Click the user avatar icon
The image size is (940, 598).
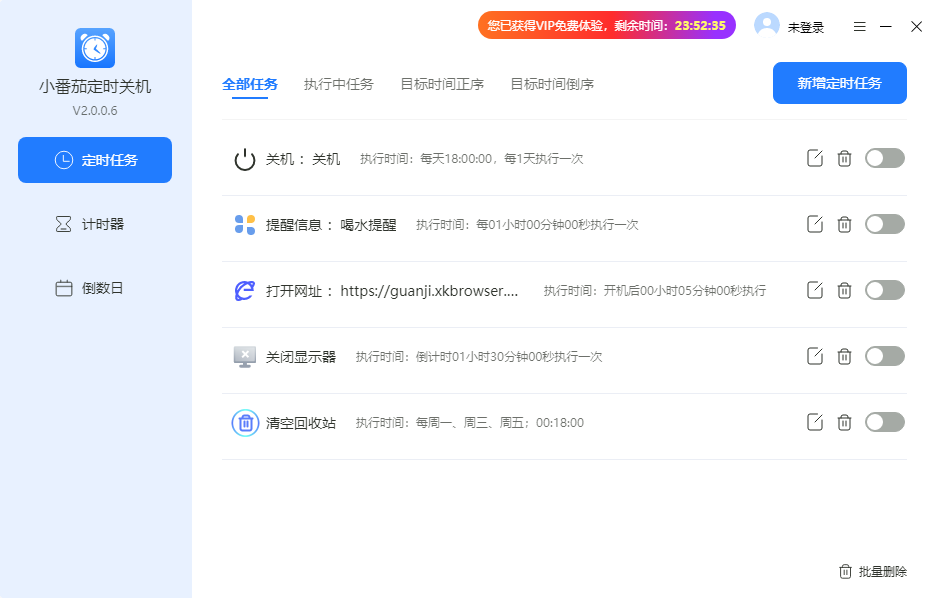pos(767,26)
